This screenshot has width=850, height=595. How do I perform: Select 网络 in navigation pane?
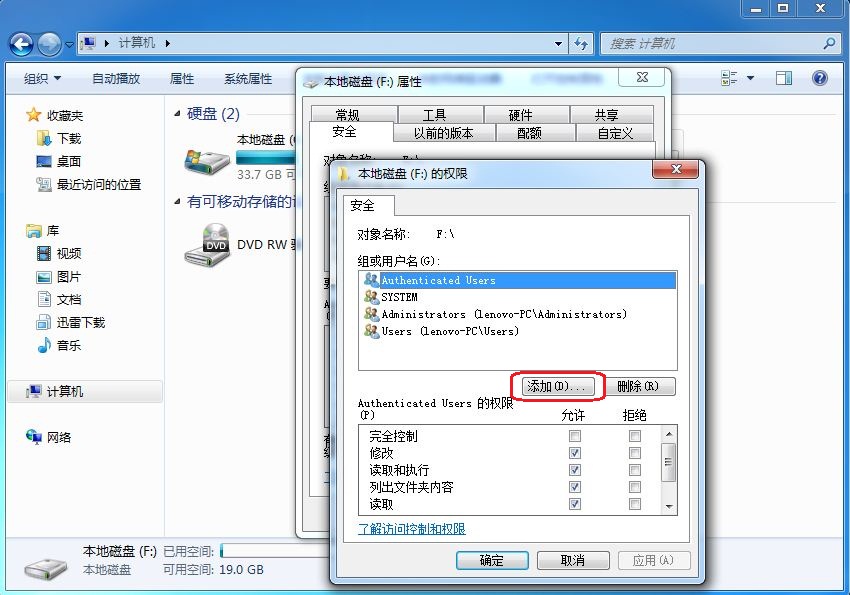(59, 437)
